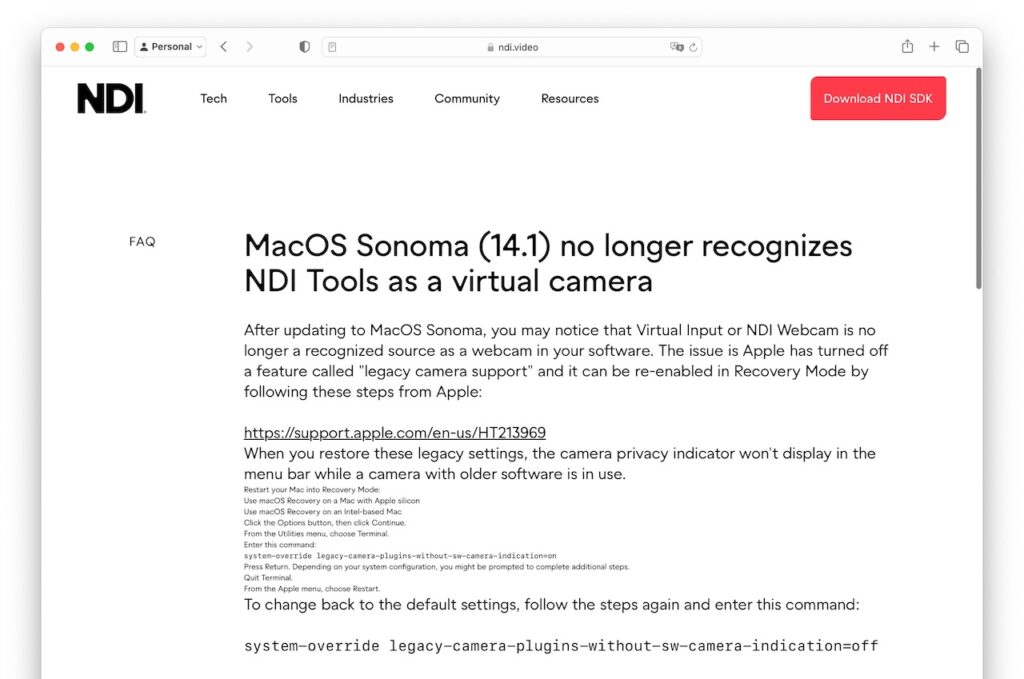The height and width of the screenshot is (679, 1024).
Task: Open the Share menu icon
Action: click(907, 46)
